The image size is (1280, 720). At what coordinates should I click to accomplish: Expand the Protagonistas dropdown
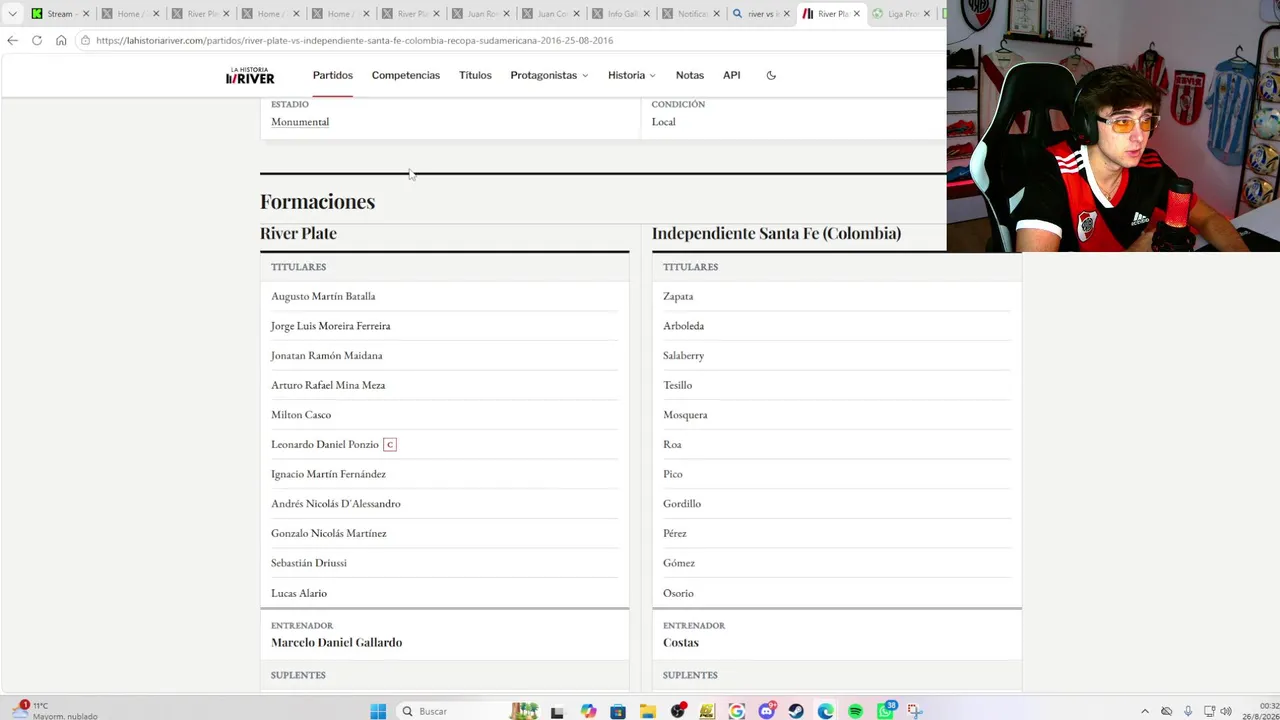click(549, 75)
